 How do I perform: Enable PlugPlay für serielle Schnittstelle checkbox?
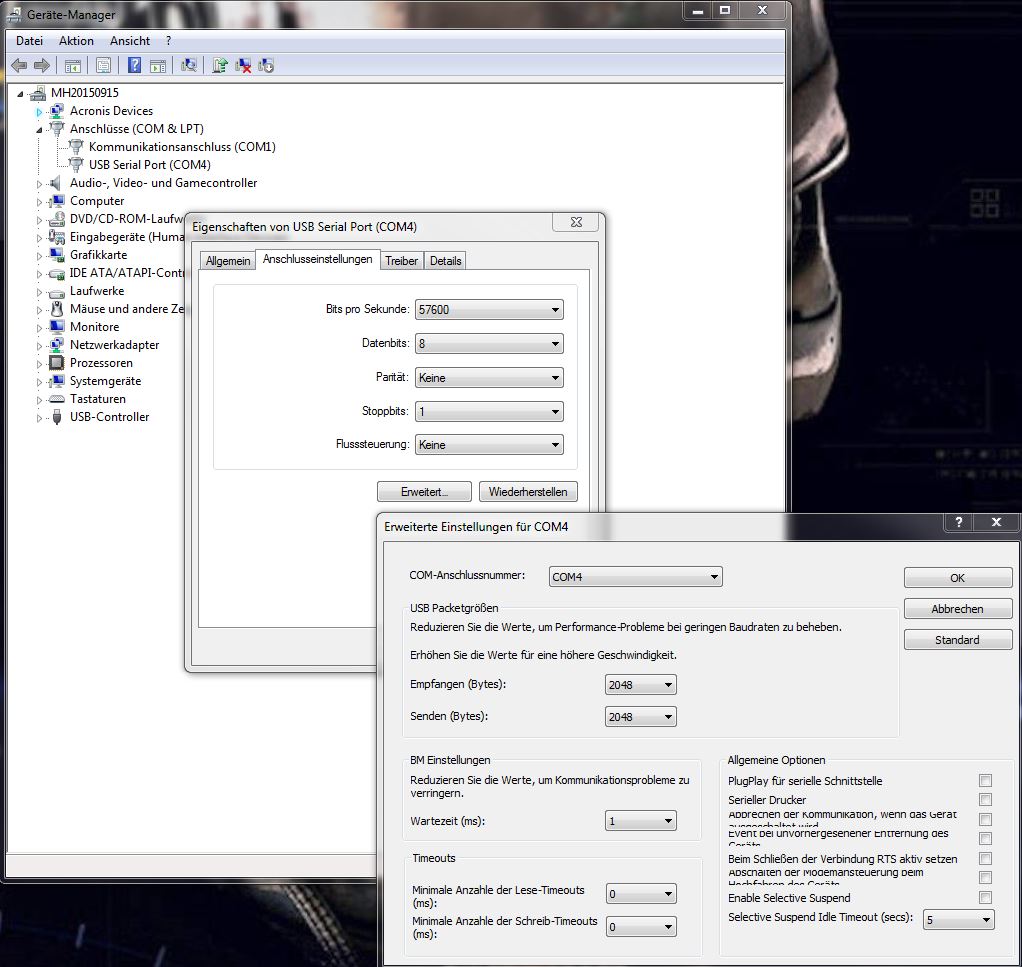[x=985, y=780]
